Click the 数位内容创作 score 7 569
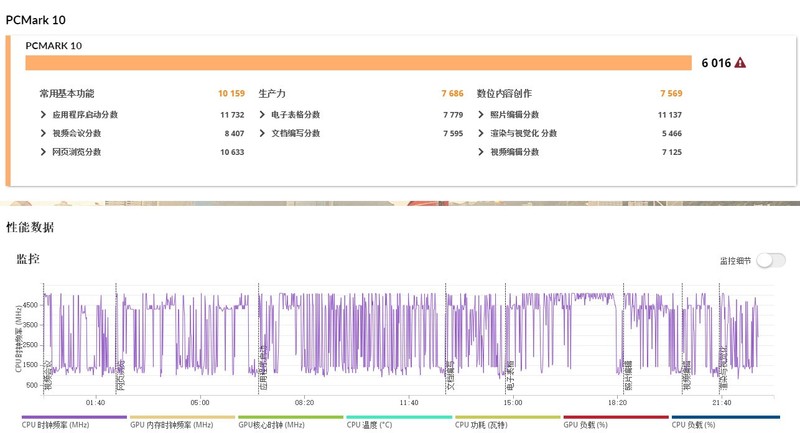The height and width of the screenshot is (433, 800). point(671,93)
